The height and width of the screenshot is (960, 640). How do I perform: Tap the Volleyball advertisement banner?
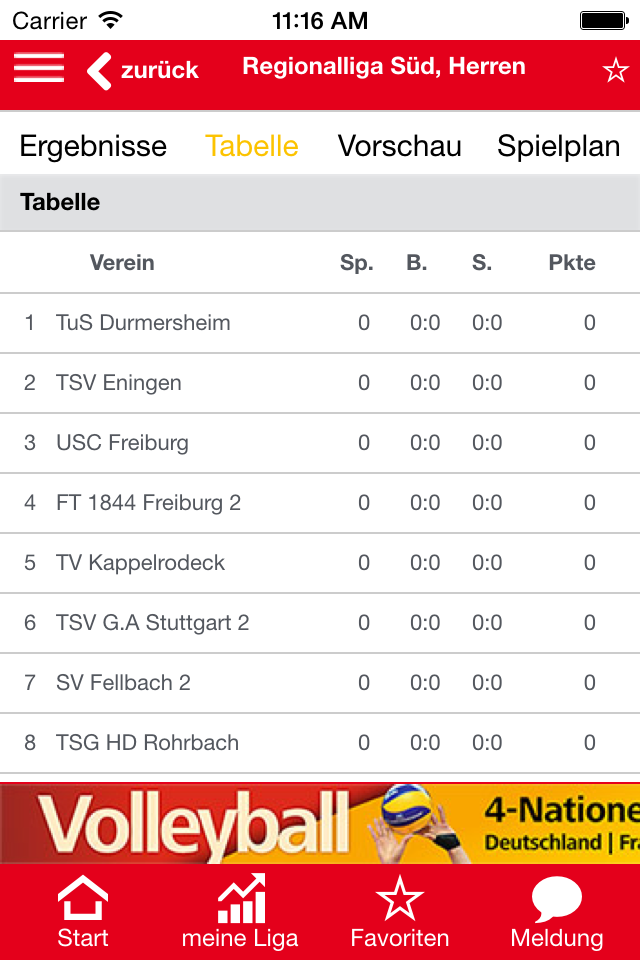(320, 822)
